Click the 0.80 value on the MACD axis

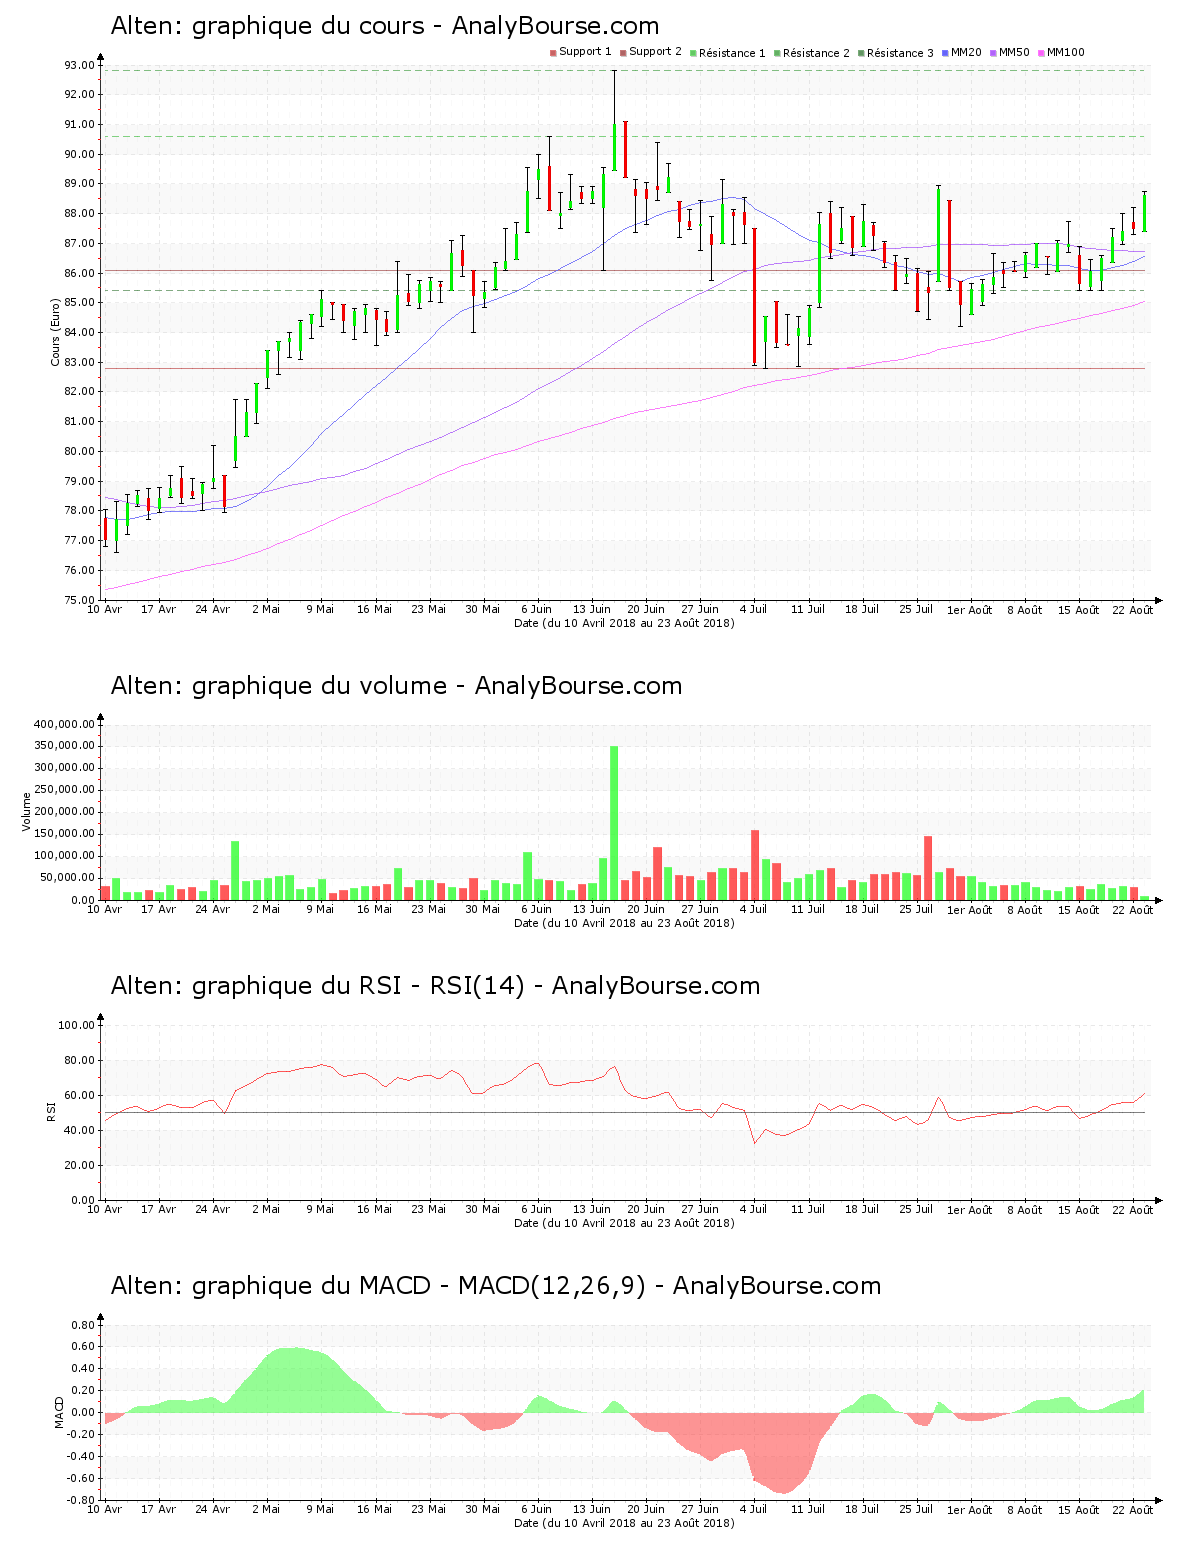[83, 1325]
